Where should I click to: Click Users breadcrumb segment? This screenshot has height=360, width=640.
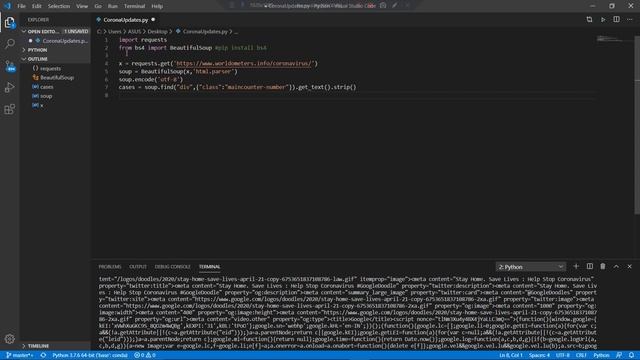coord(115,31)
